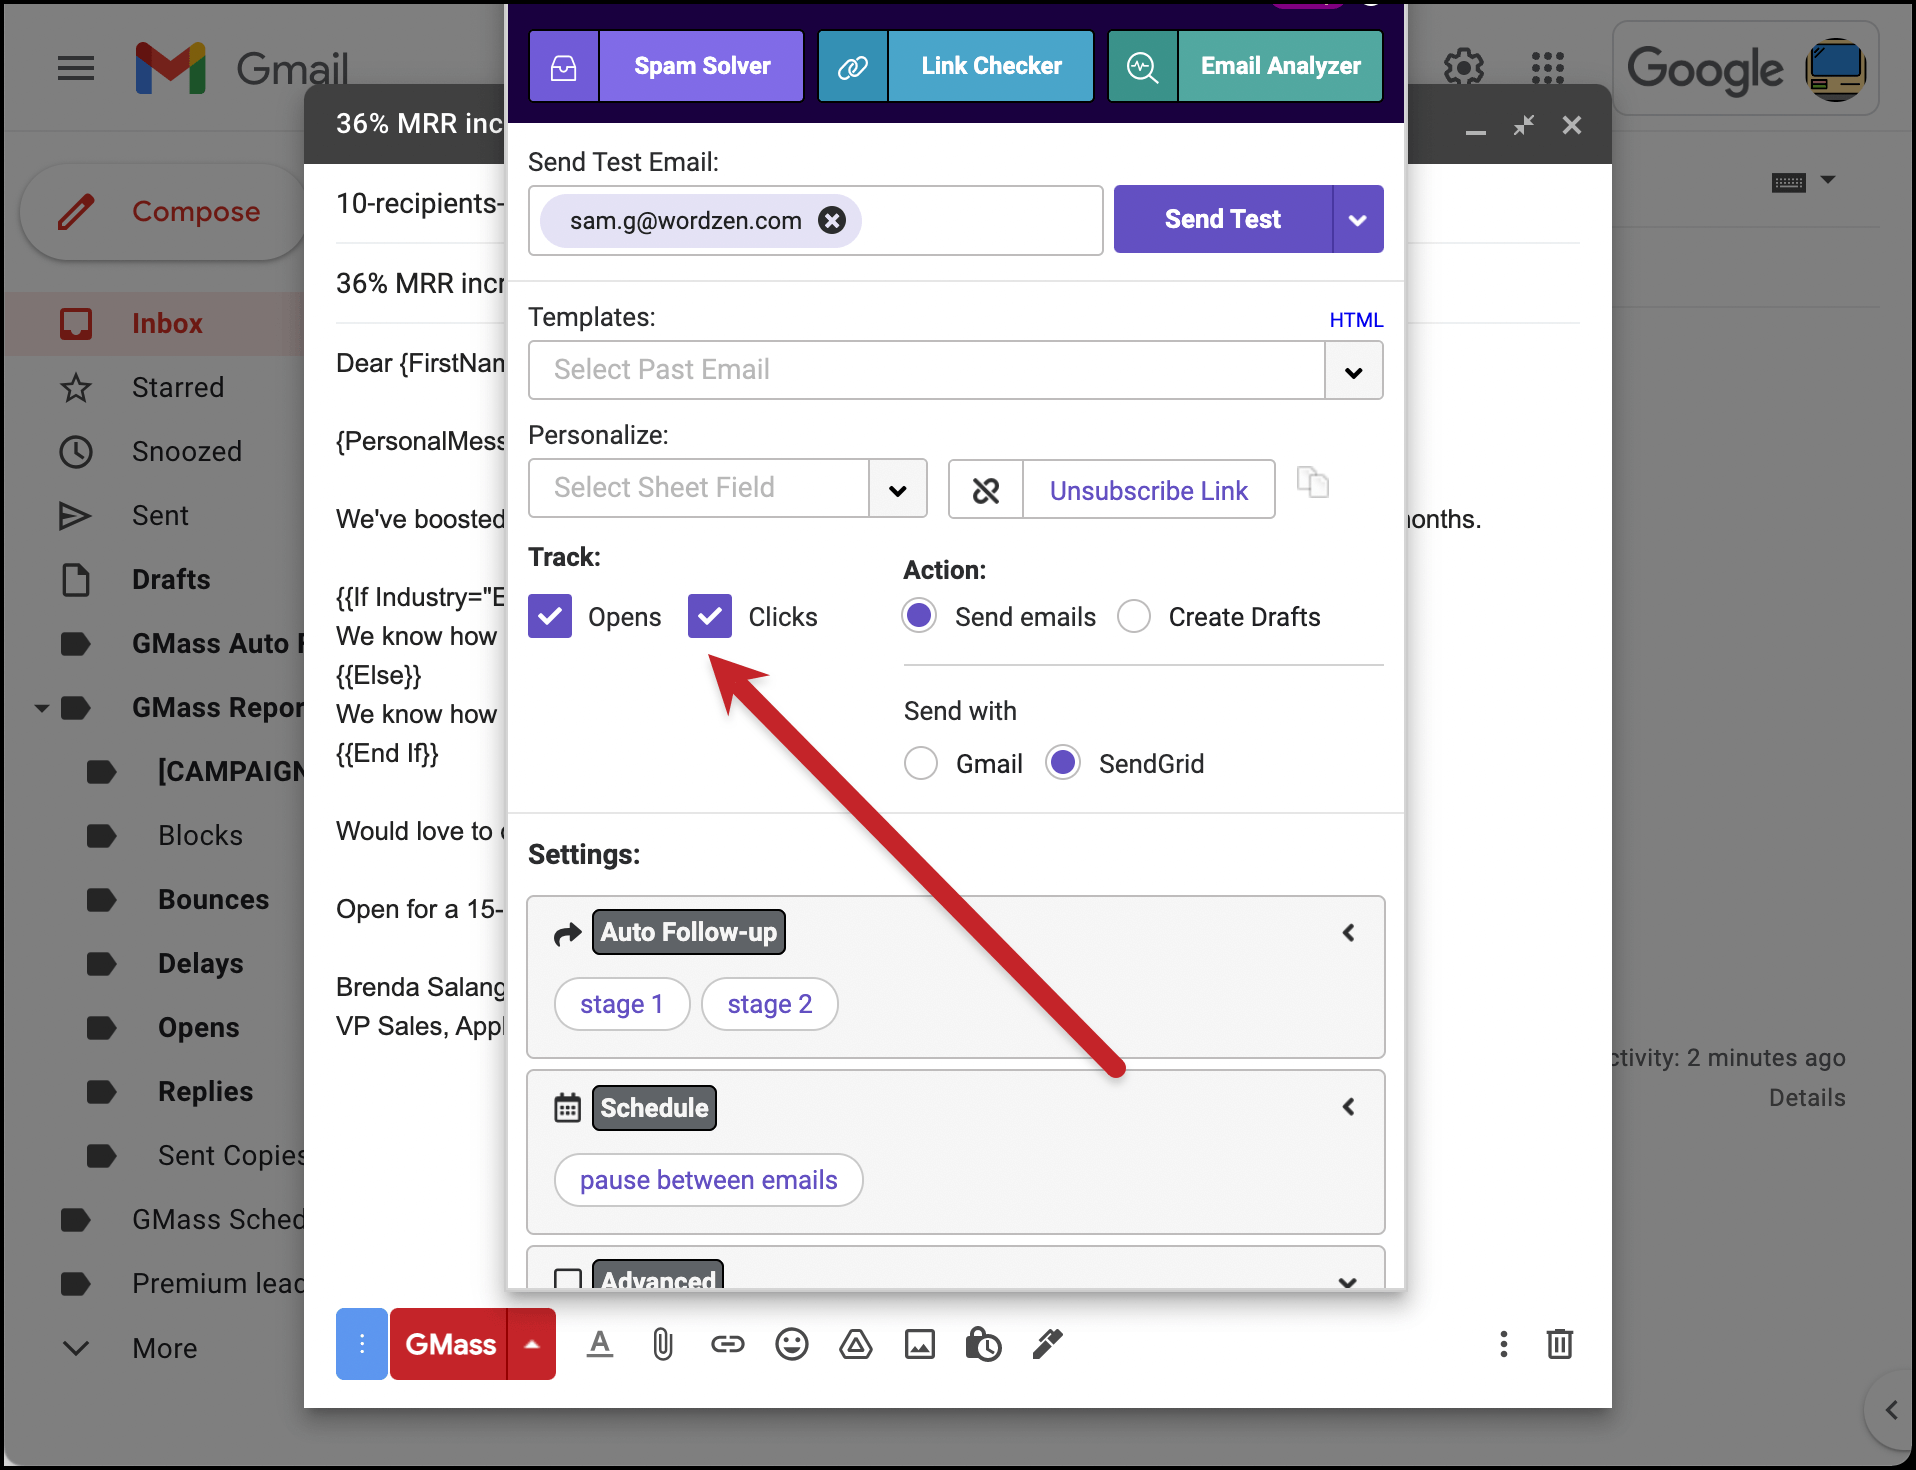This screenshot has height=1470, width=1916.
Task: Open input tools dropdown arrow
Action: (1828, 180)
